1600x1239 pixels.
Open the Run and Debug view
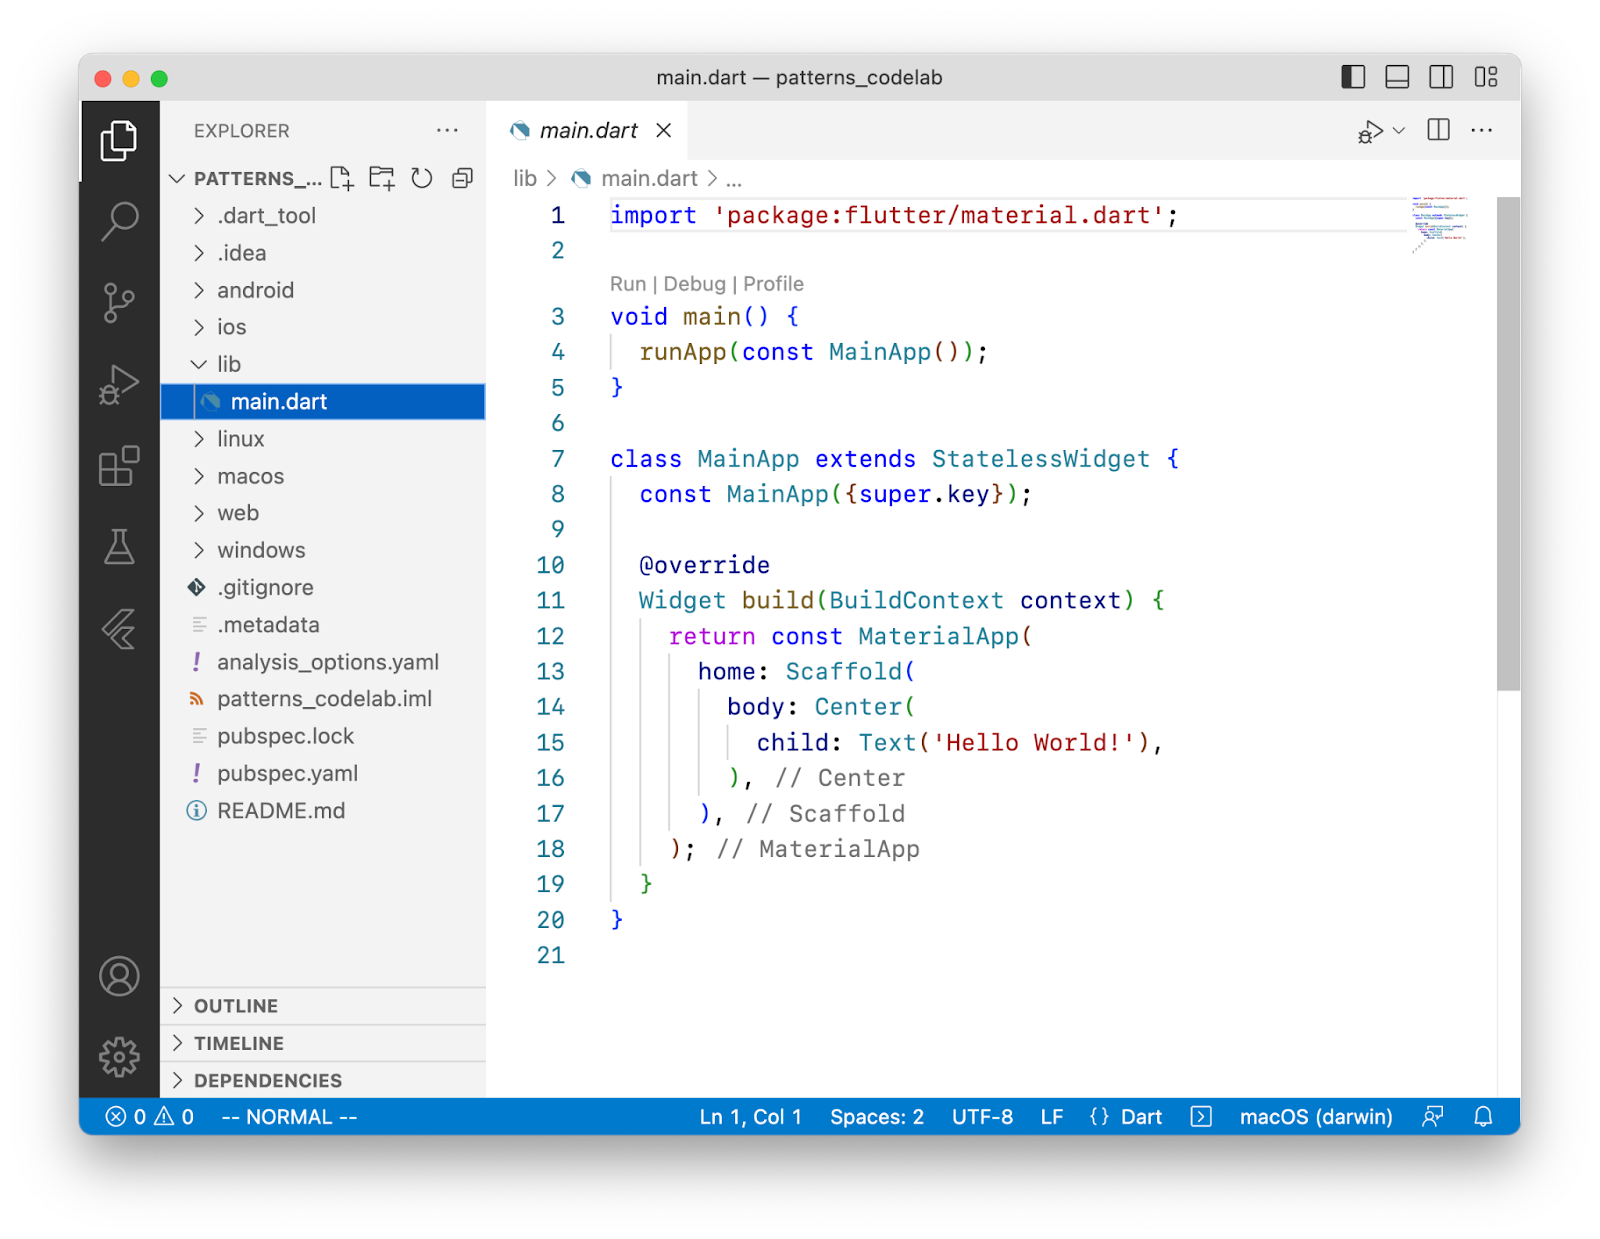120,384
